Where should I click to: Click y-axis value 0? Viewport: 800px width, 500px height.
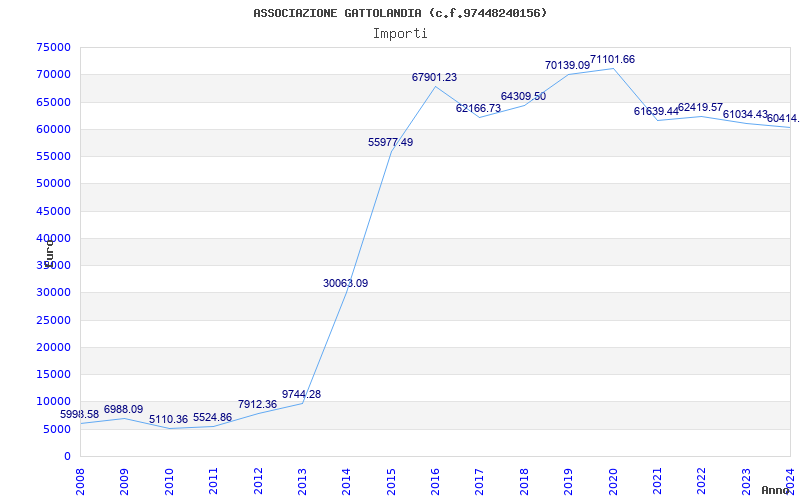click(67, 456)
